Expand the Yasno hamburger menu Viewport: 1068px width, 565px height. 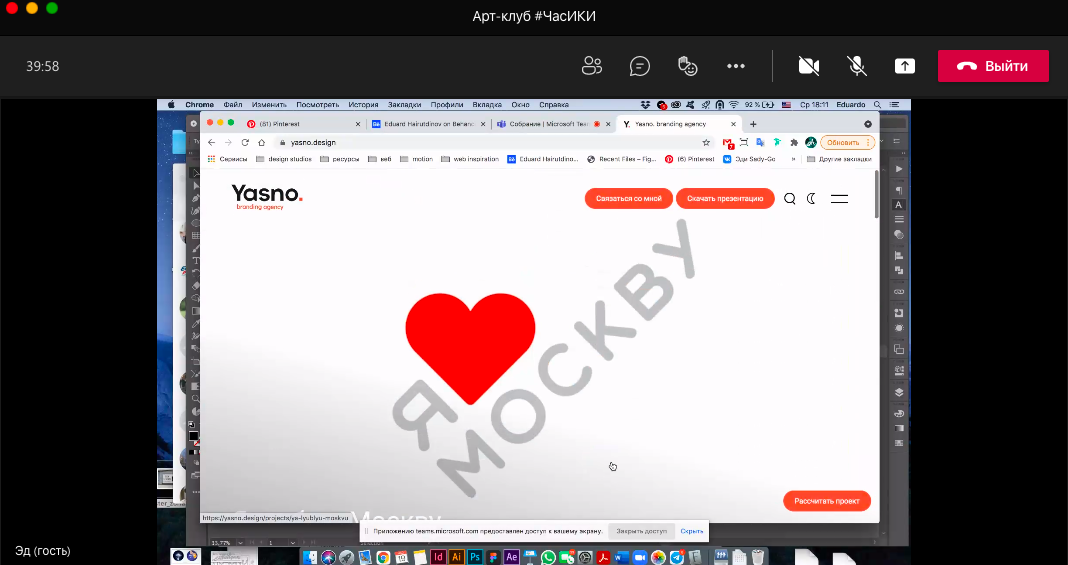pyautogui.click(x=839, y=199)
